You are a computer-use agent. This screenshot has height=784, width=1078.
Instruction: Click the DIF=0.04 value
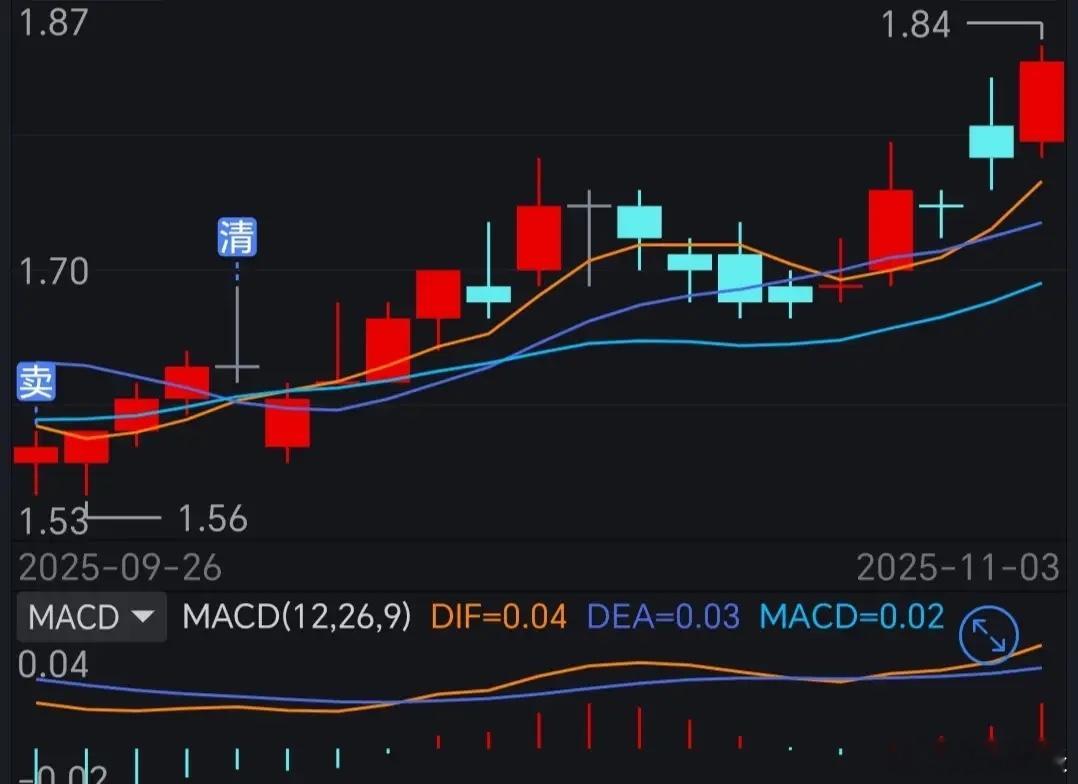498,616
